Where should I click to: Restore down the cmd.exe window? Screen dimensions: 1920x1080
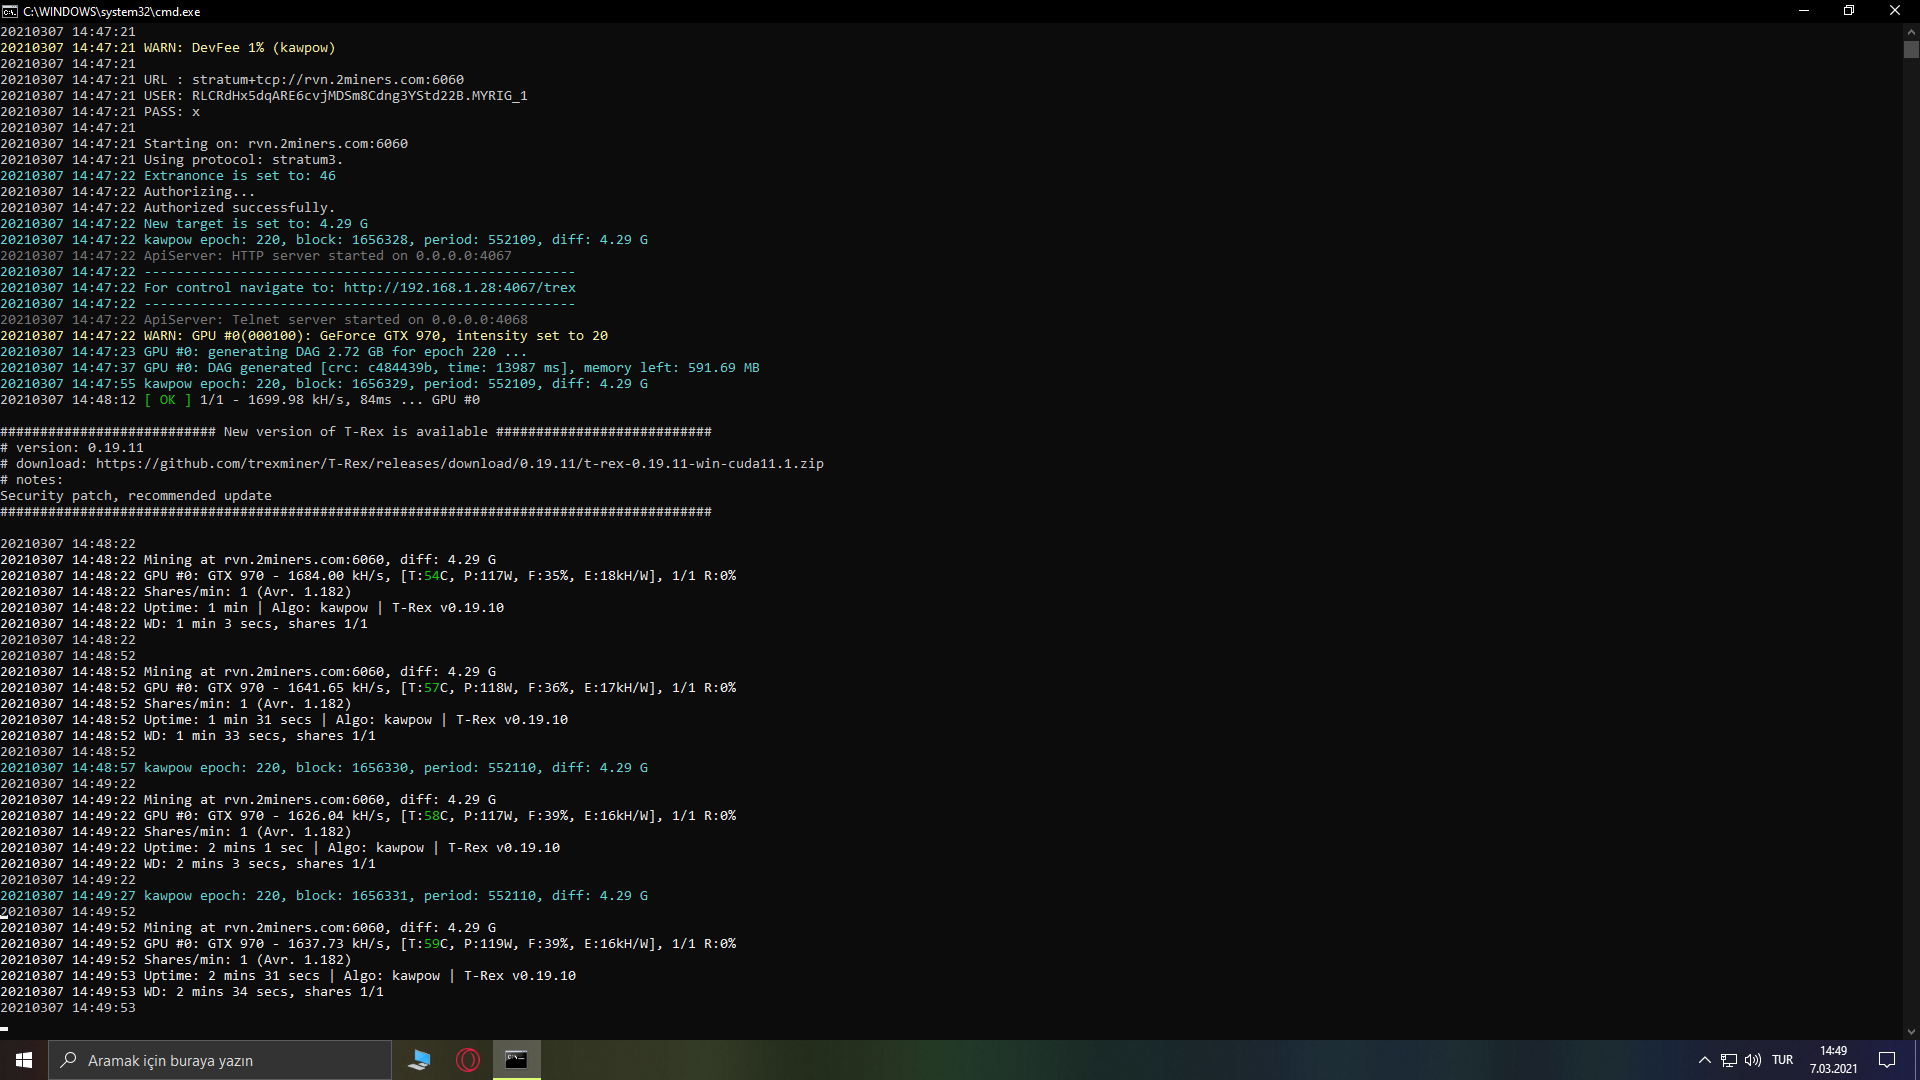[1849, 11]
